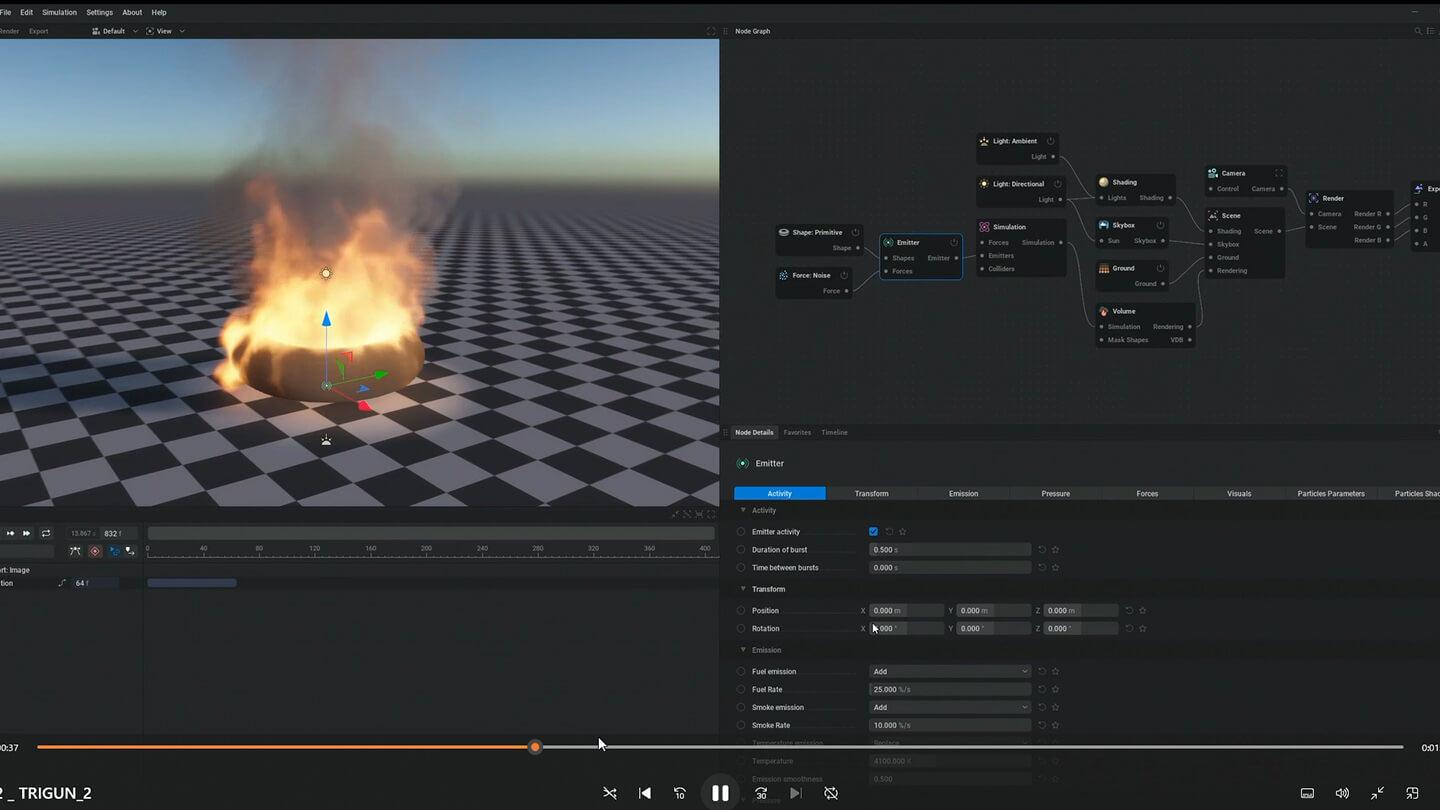
Task: Collapse the Emission section
Action: tap(743, 650)
